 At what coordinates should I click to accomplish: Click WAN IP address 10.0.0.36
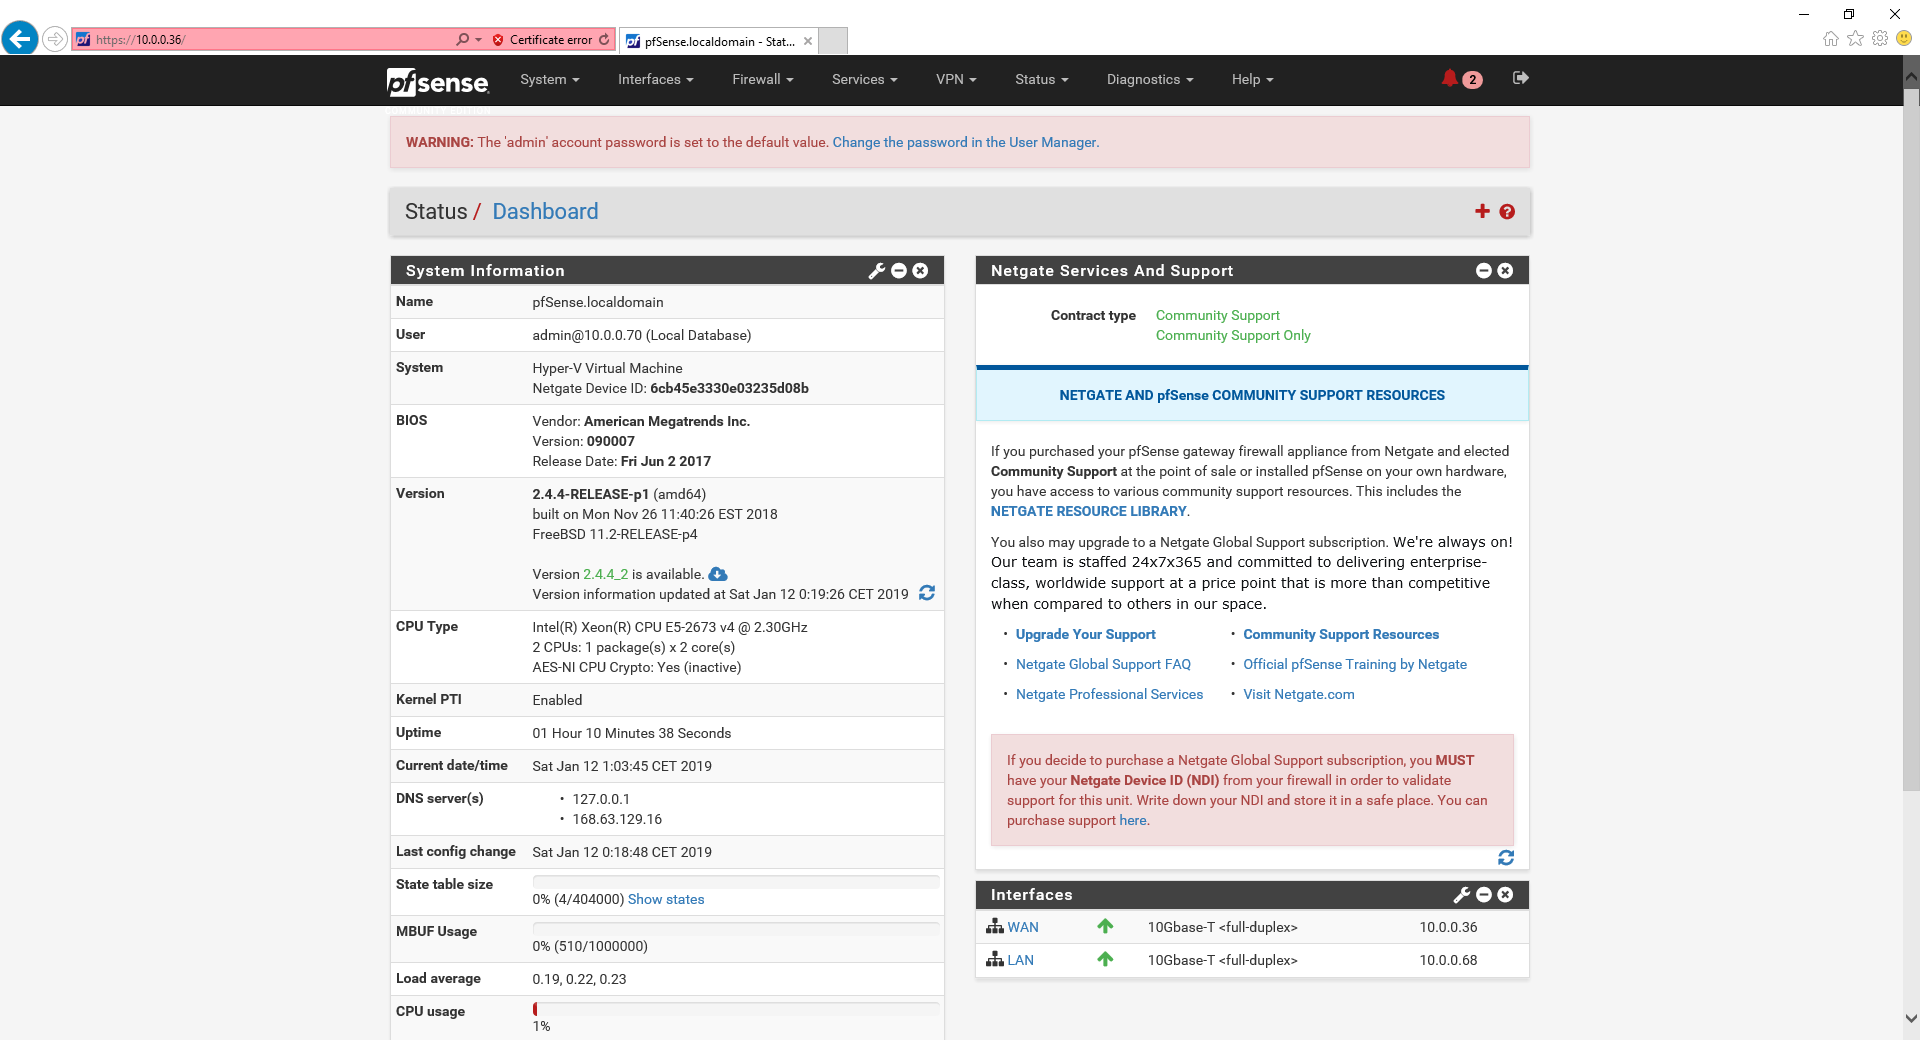1448,927
